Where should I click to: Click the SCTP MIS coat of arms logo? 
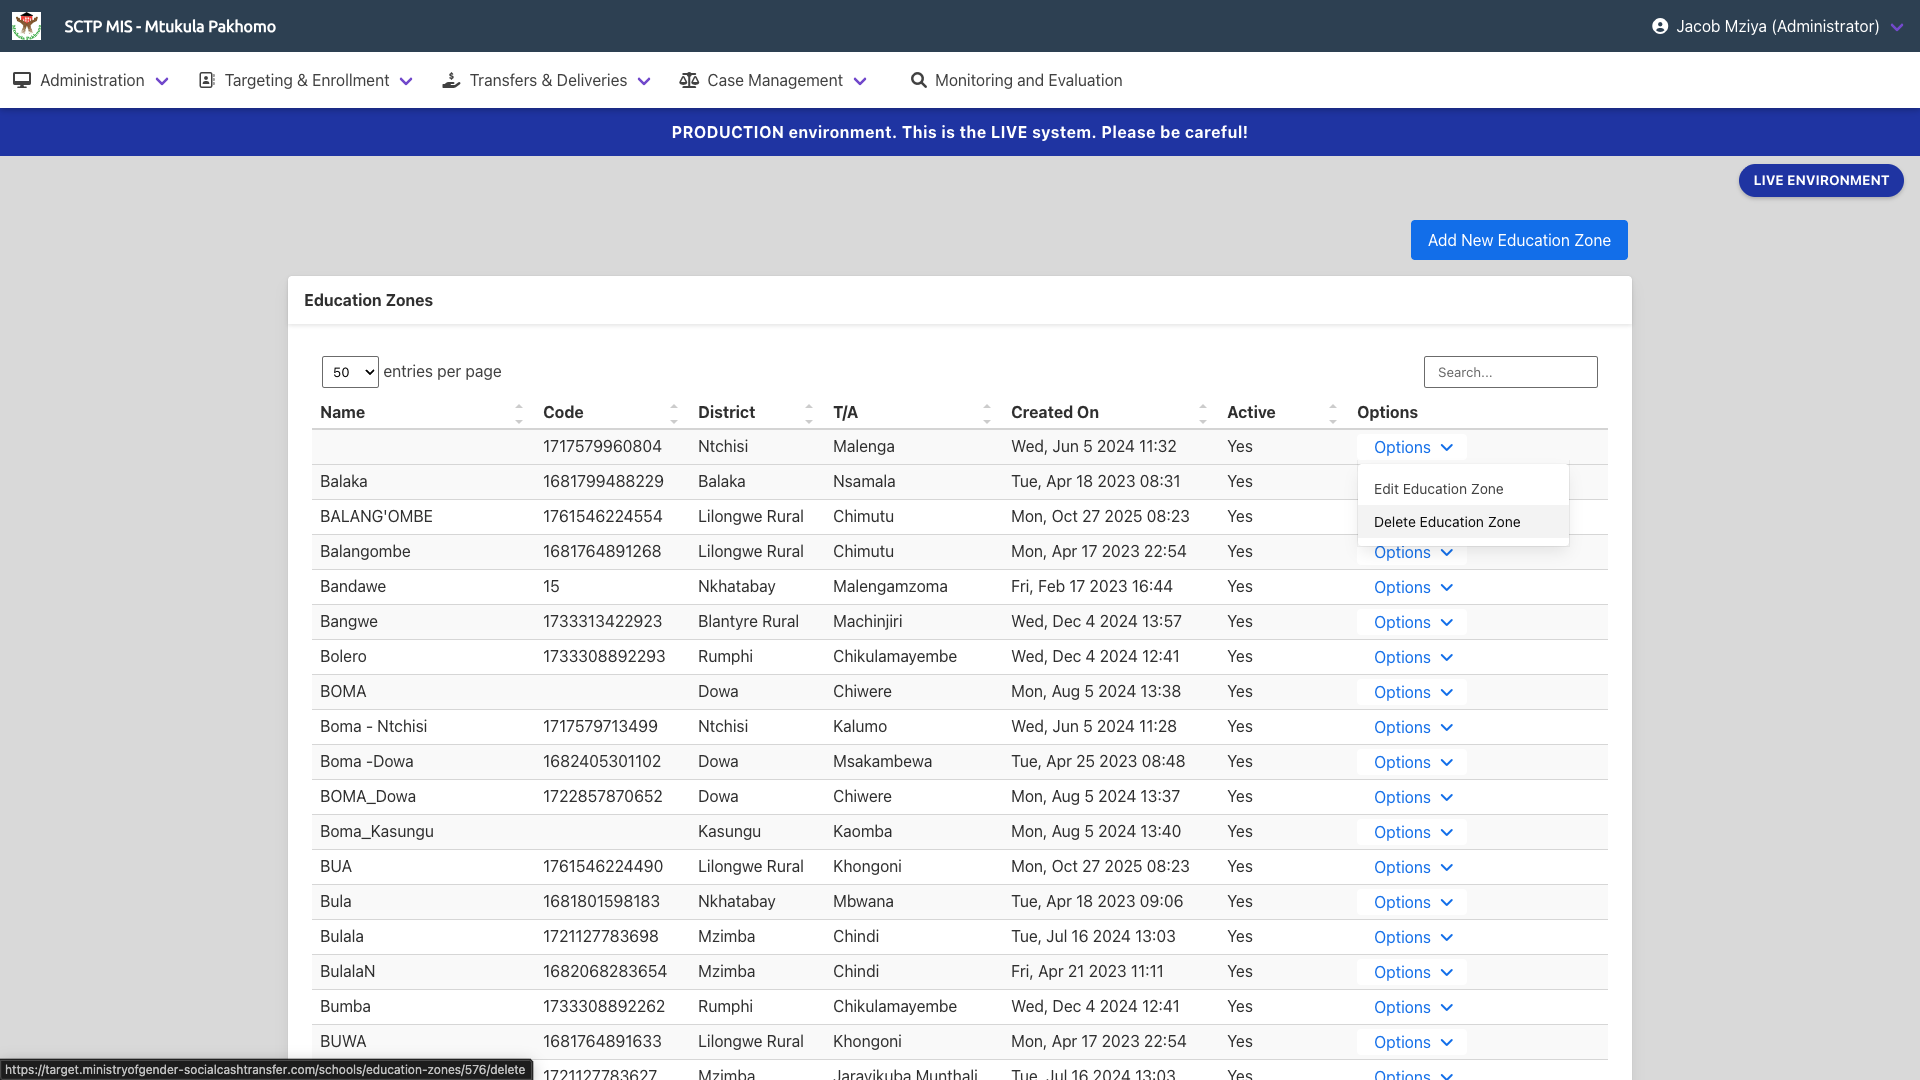[26, 26]
